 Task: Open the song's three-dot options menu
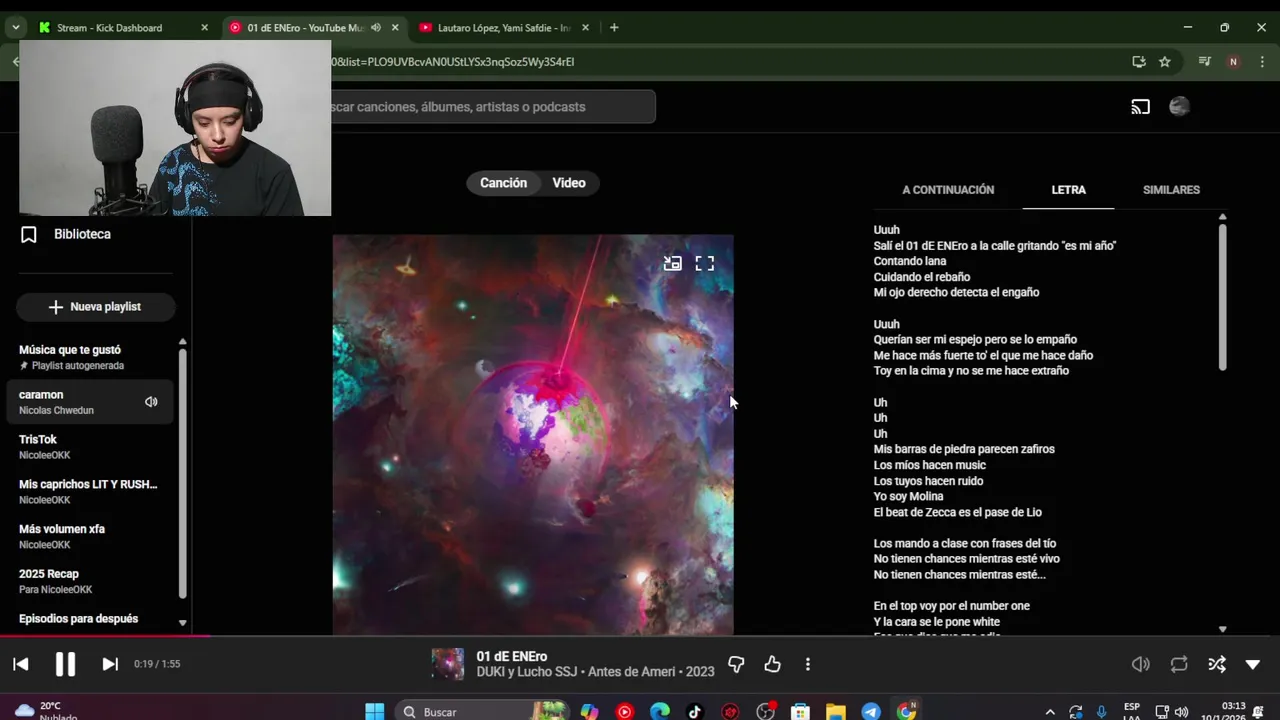coord(808,664)
